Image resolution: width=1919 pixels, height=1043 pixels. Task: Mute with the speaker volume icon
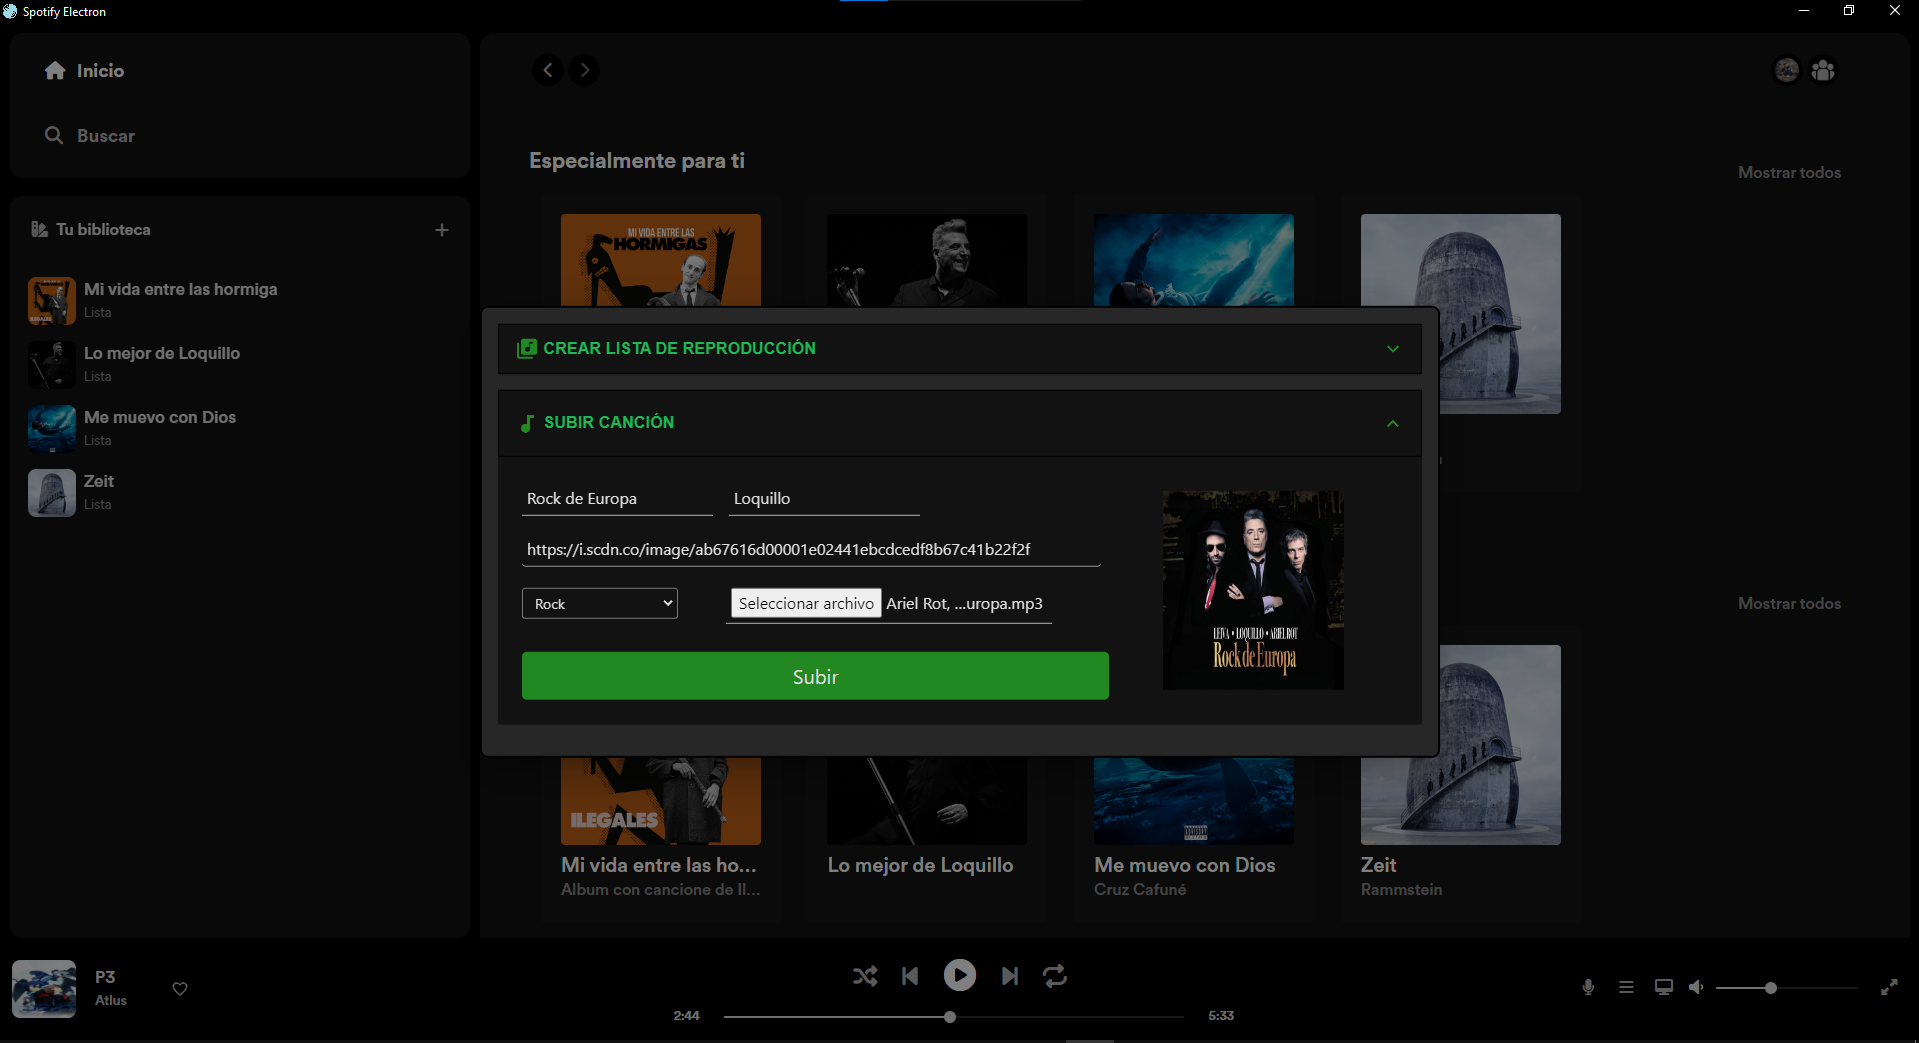[x=1696, y=988]
